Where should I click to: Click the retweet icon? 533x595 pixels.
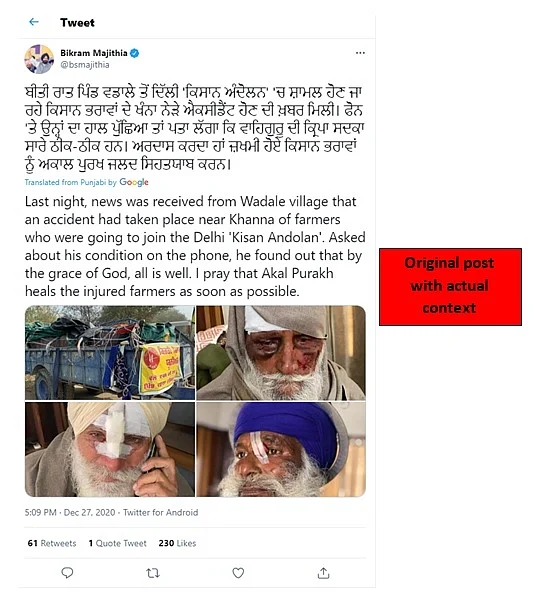click(x=153, y=573)
